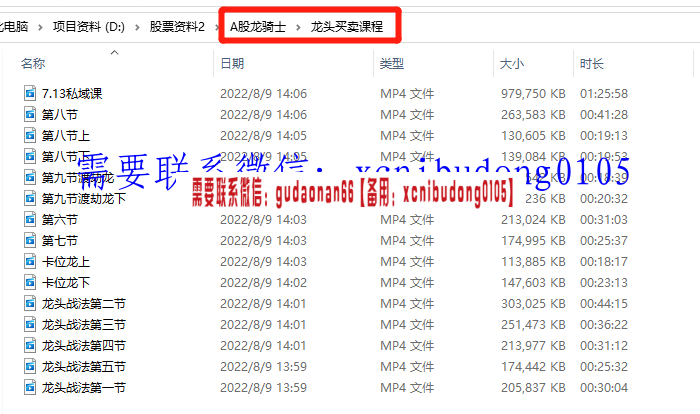The image size is (700, 414).
Task: Click the icon of 龙头战法第二节
Action: (x=30, y=303)
